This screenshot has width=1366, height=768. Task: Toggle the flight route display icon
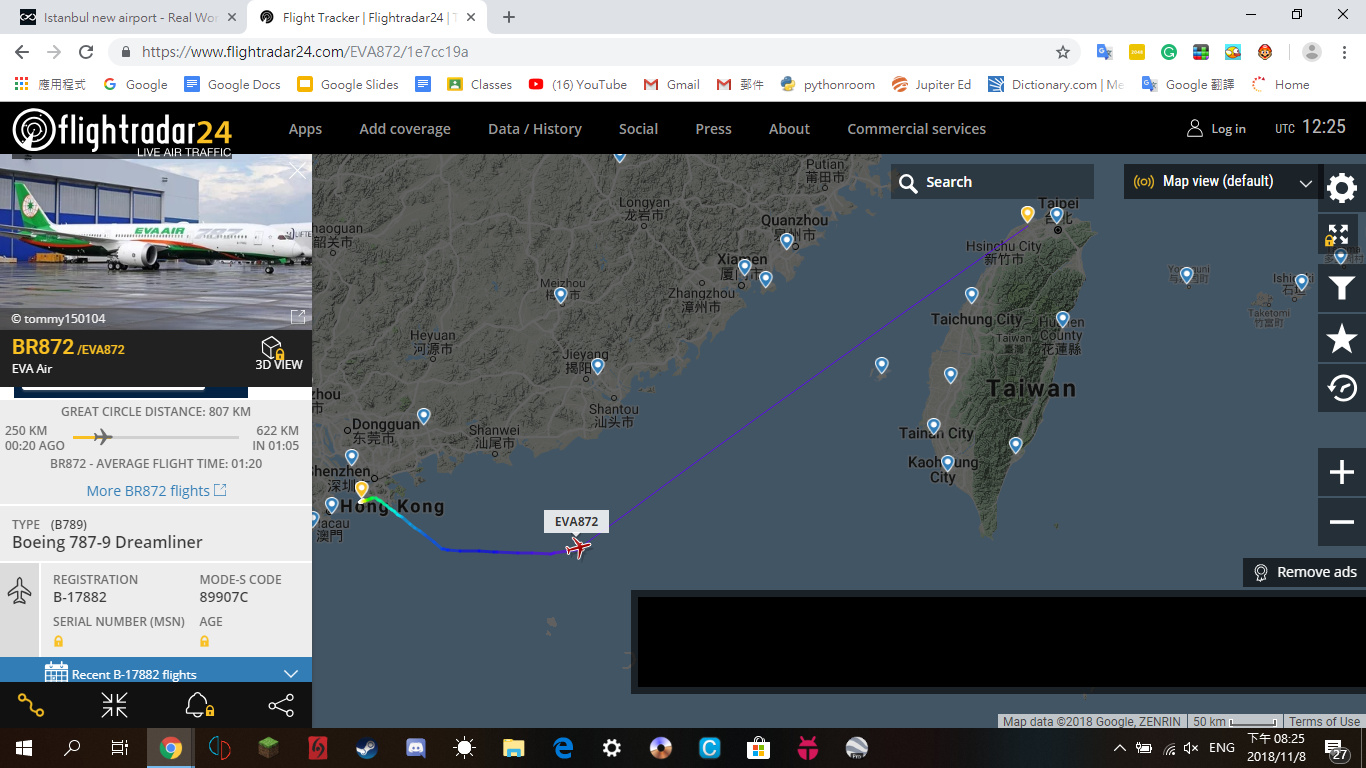[30, 705]
